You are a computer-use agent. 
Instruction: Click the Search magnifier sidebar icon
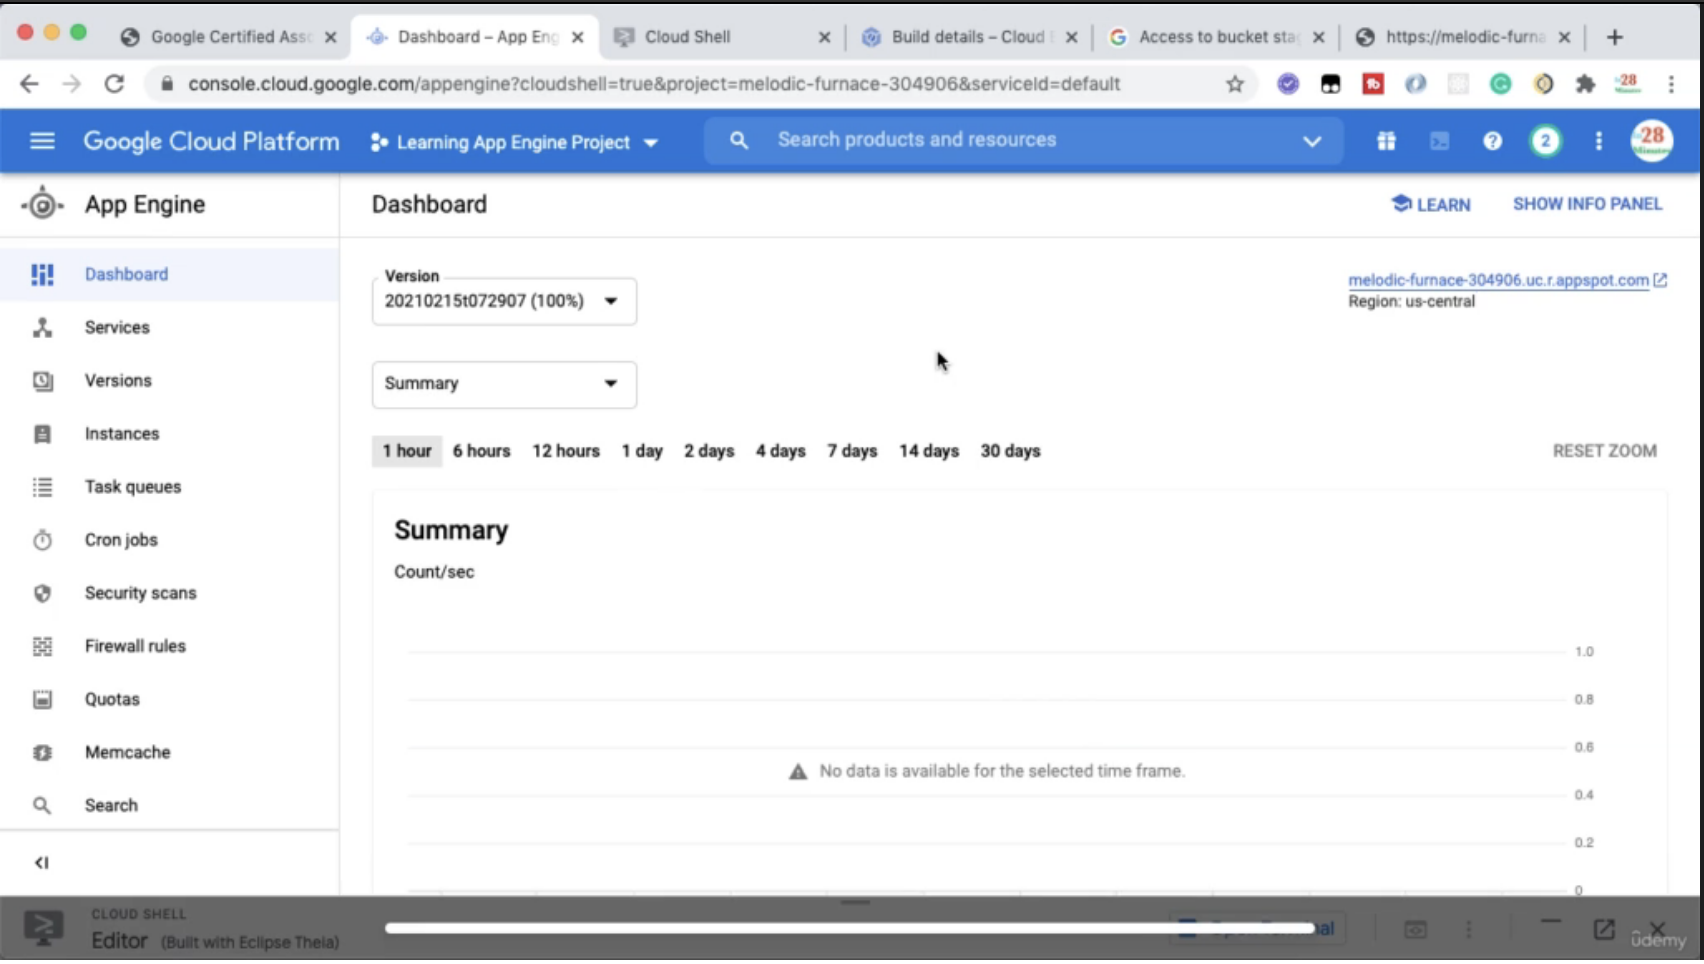[x=42, y=805]
